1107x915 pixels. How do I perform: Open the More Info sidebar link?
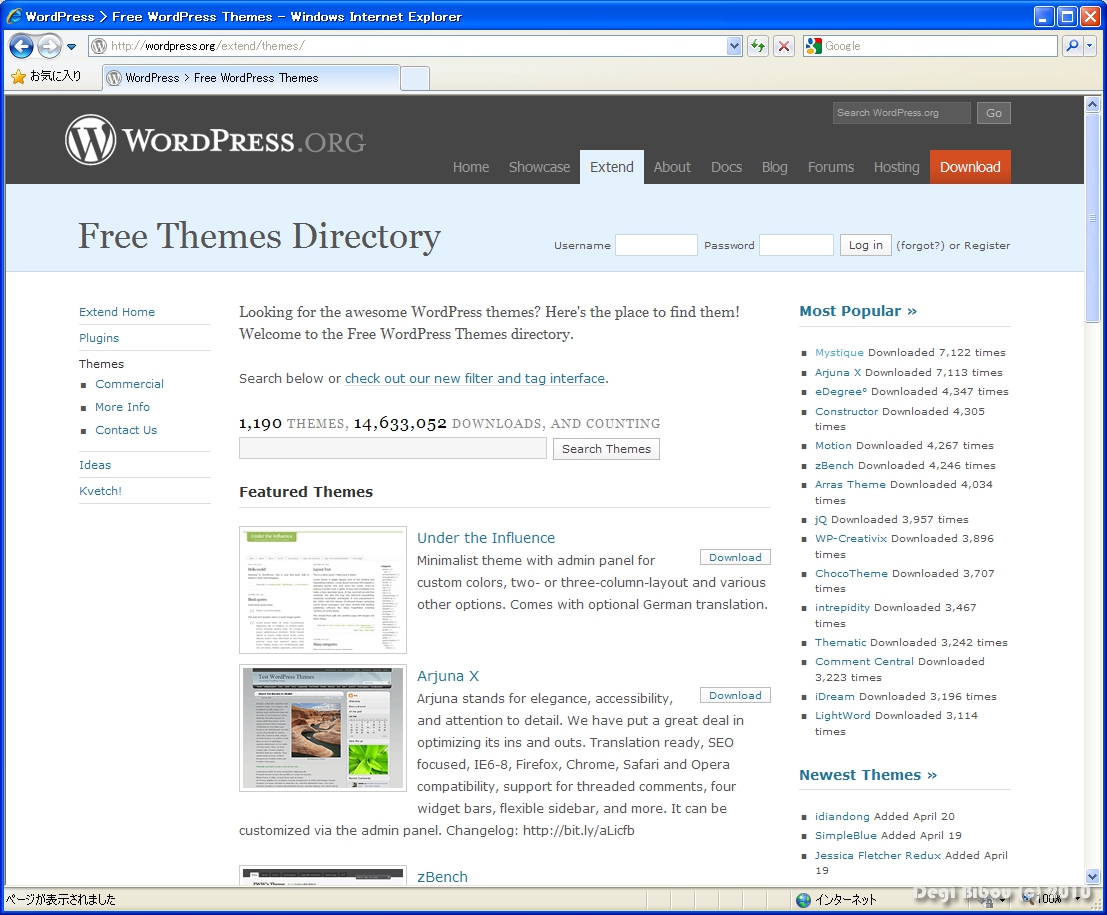click(122, 407)
